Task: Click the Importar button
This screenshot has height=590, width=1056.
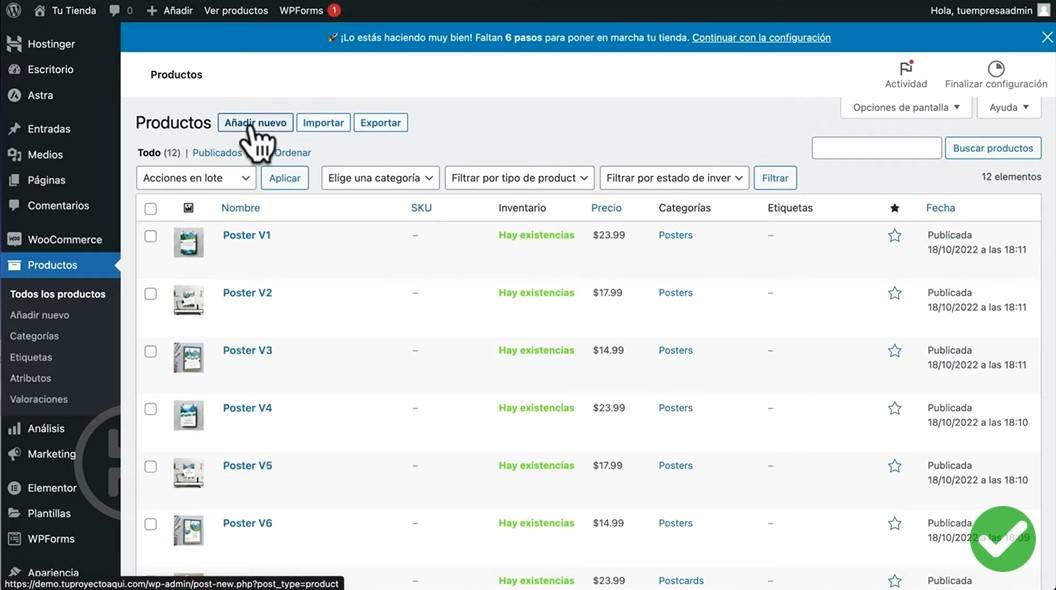Action: click(x=323, y=123)
